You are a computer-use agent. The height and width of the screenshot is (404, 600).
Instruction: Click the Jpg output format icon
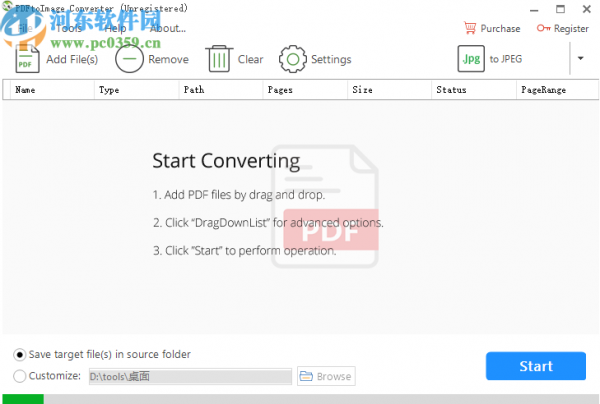pos(471,59)
